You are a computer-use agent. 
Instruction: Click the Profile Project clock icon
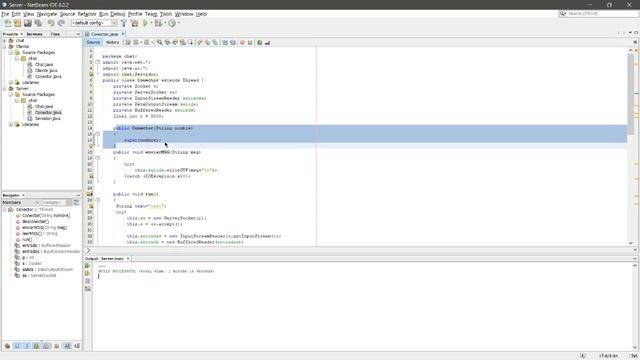pyautogui.click(x=172, y=23)
